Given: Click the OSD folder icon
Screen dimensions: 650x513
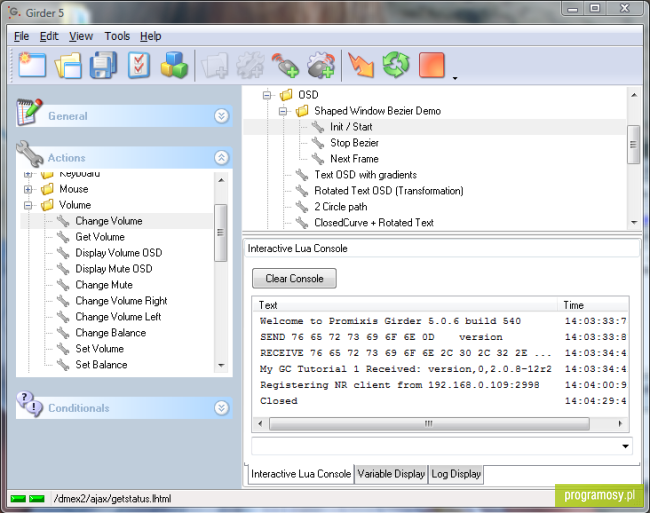Looking at the screenshot, I should 286,95.
